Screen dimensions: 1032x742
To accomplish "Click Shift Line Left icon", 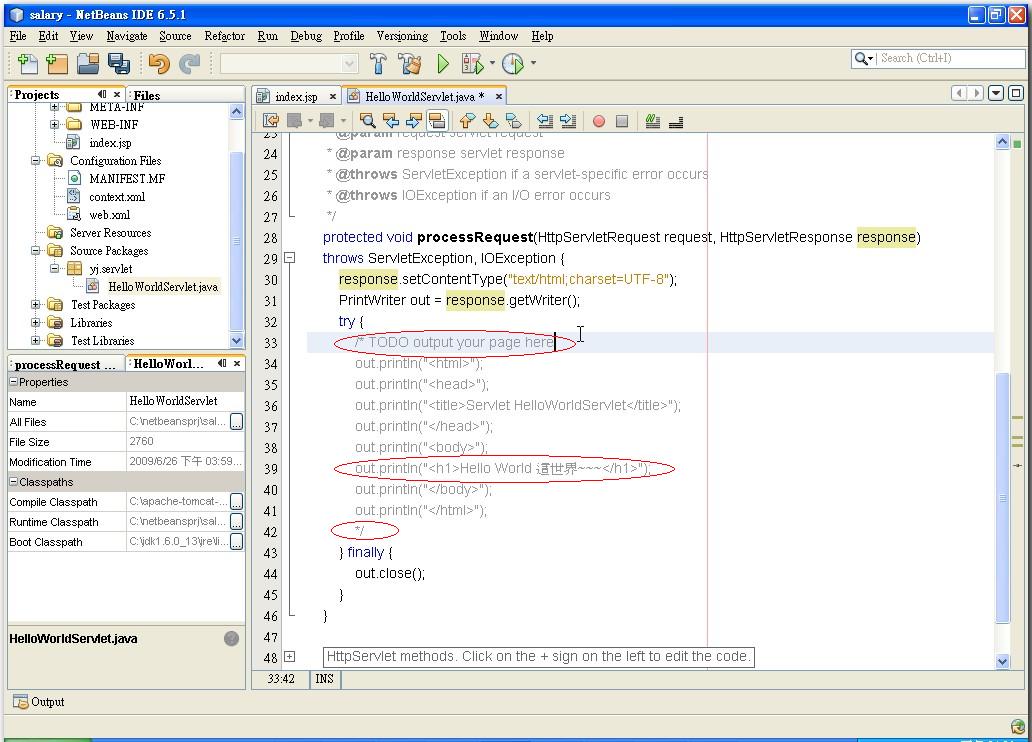I will pyautogui.click(x=545, y=120).
